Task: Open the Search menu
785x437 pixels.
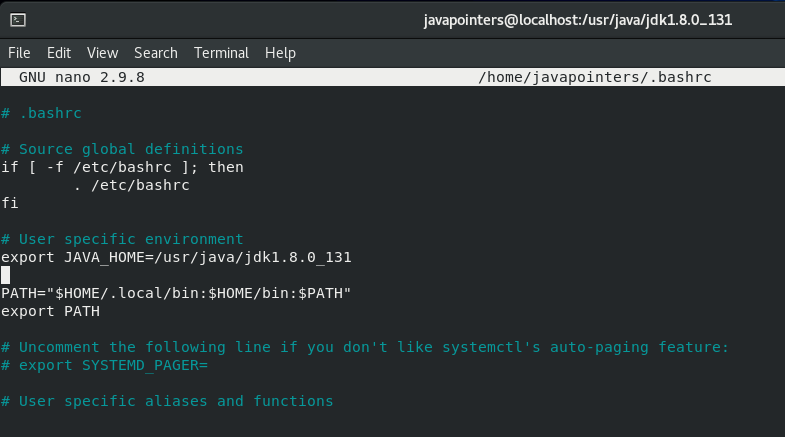Action: click(x=155, y=53)
